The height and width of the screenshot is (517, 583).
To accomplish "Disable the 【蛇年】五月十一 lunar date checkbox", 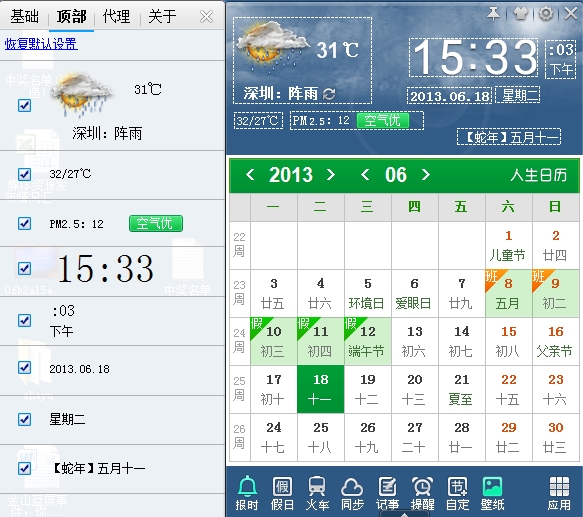I will [25, 468].
